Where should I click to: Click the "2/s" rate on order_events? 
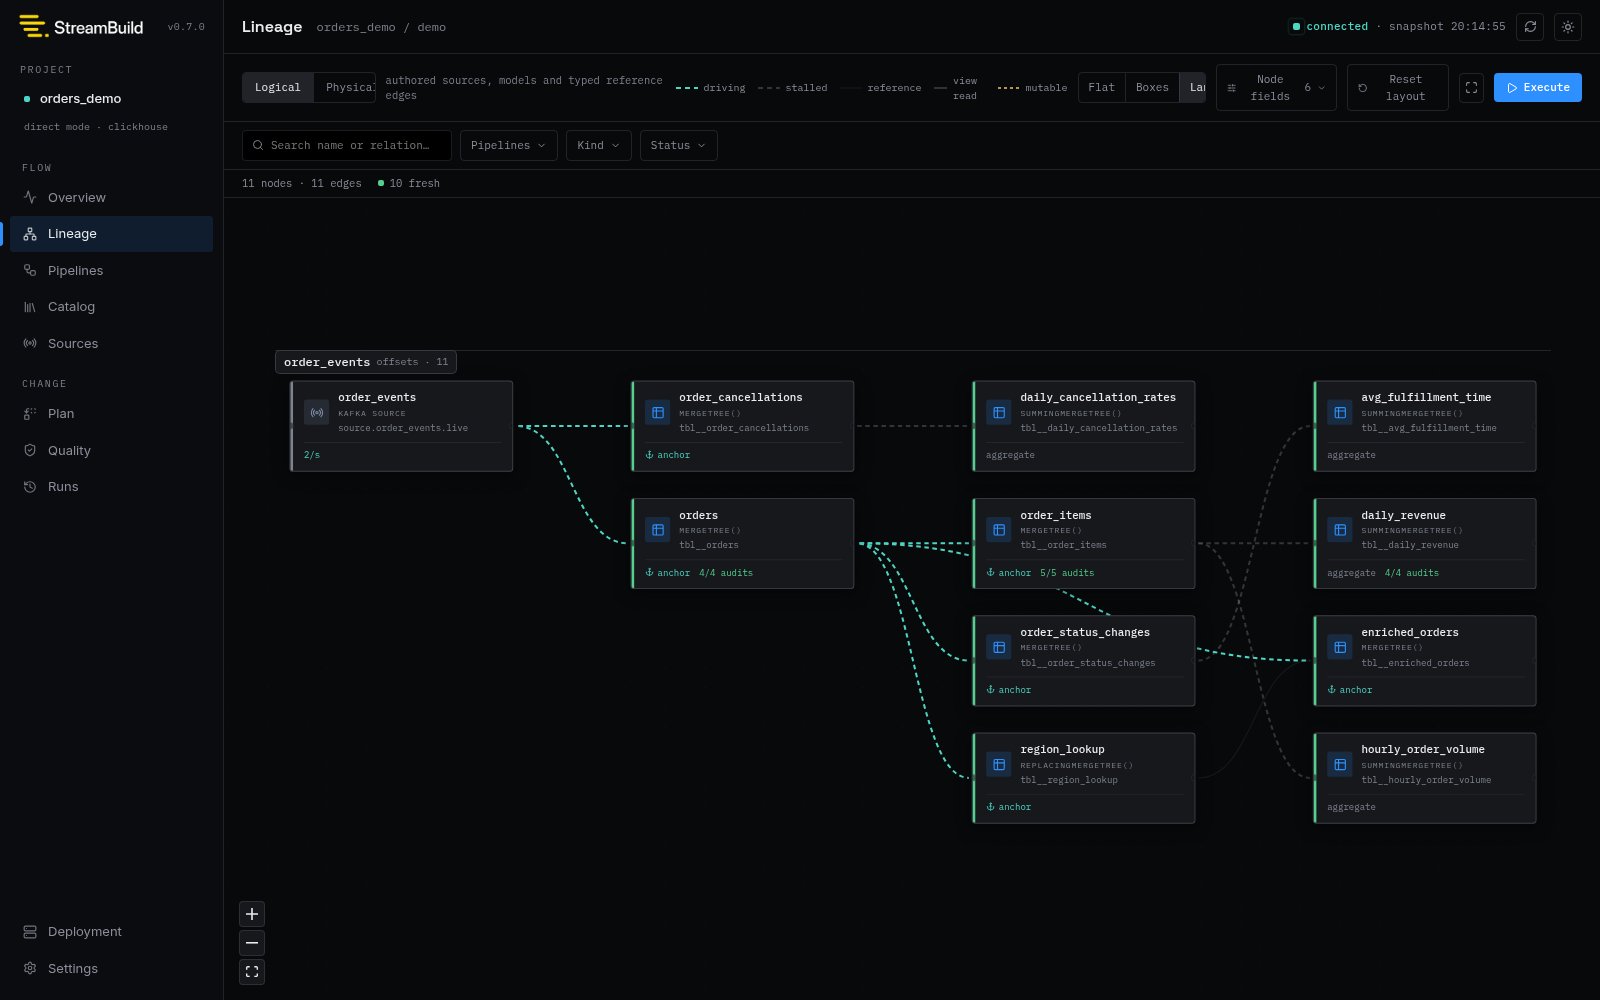tap(312, 455)
